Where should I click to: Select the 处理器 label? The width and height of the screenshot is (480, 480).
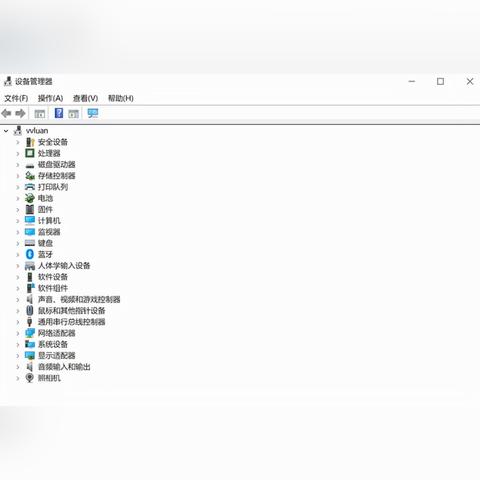[49, 153]
